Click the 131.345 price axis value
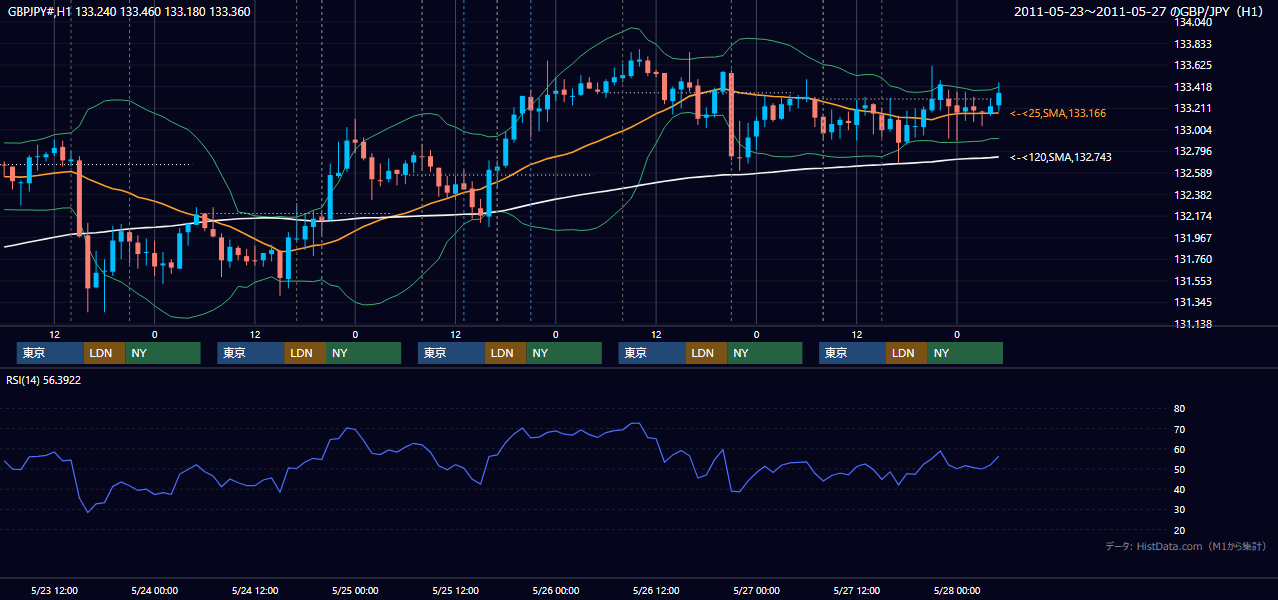Viewport: 1278px width, 600px height. click(1194, 302)
